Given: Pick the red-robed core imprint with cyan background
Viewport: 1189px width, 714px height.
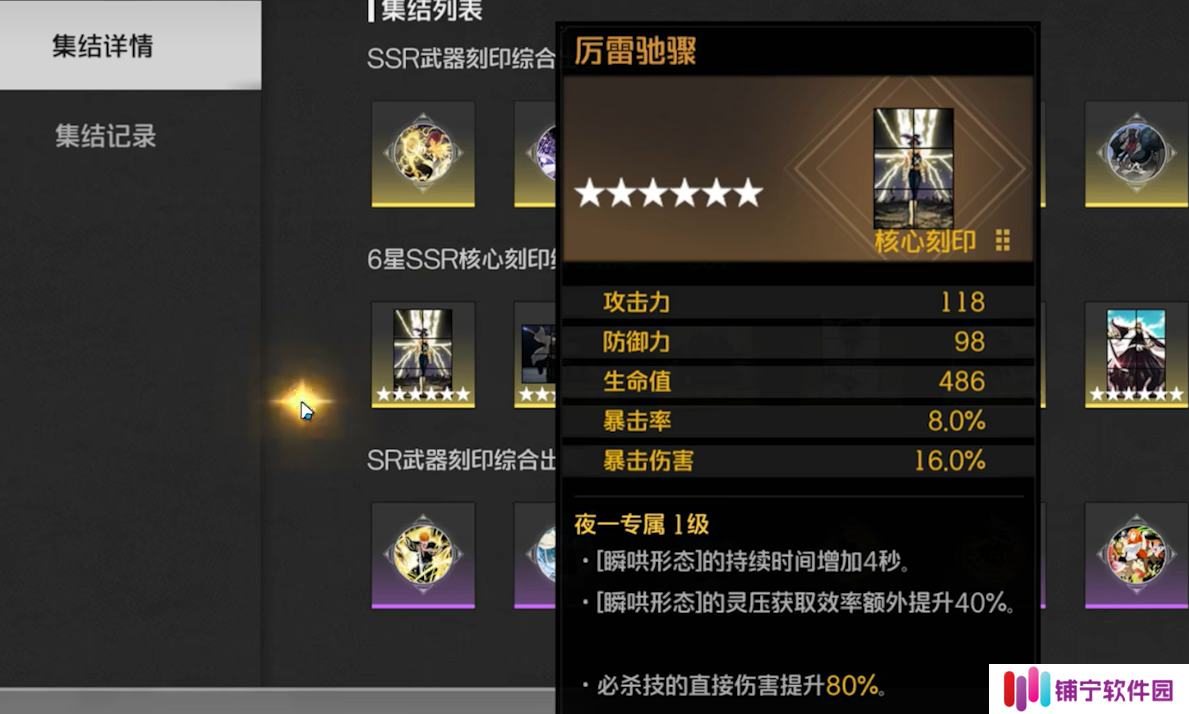Looking at the screenshot, I should [x=1136, y=355].
